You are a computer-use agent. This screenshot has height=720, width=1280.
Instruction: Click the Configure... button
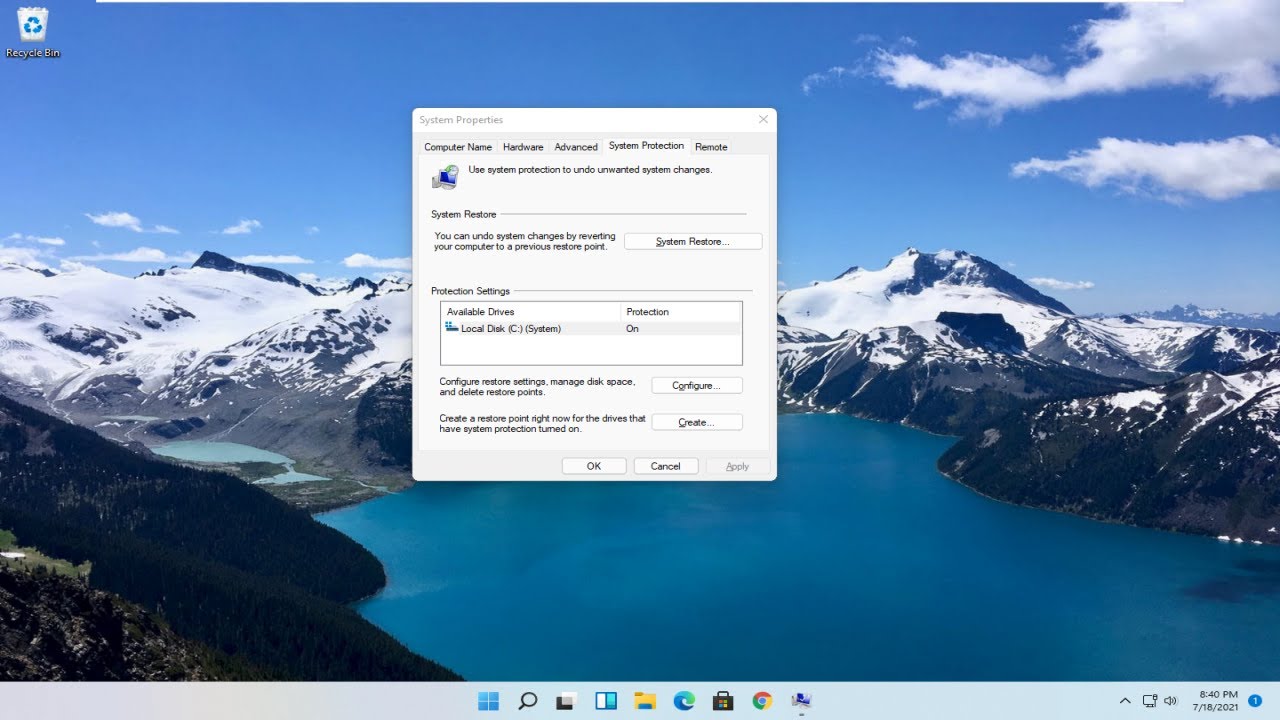[697, 385]
